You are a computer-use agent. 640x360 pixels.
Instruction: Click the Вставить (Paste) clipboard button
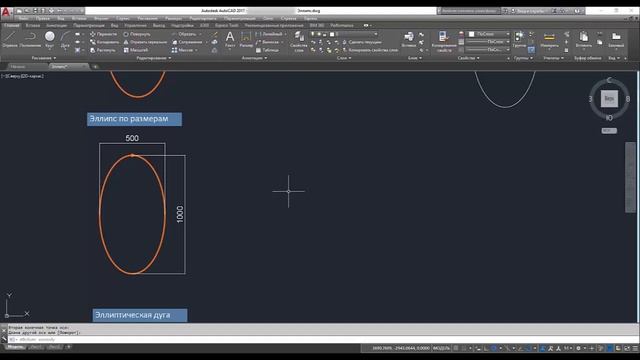pyautogui.click(x=584, y=40)
